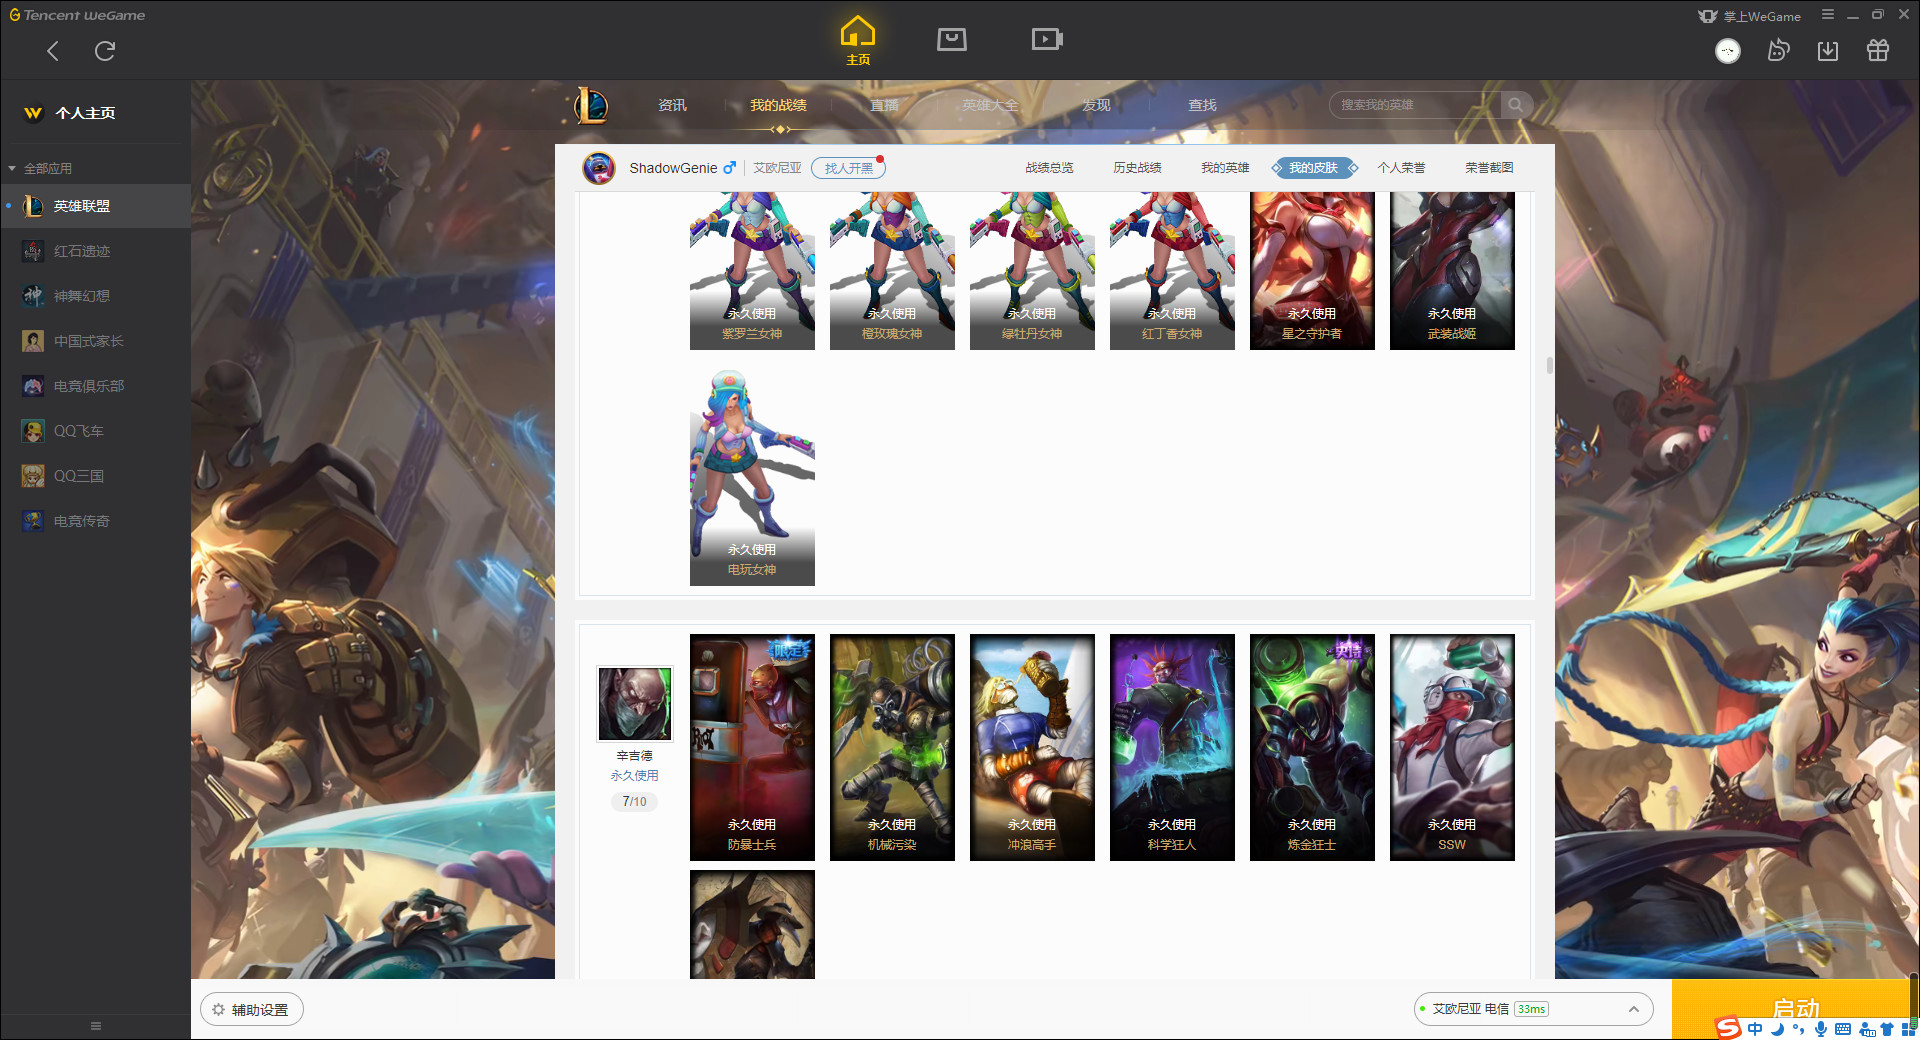Screen dimensions: 1920x1040
Task: Click the page vertical scrollbar thumb
Action: tap(1550, 365)
